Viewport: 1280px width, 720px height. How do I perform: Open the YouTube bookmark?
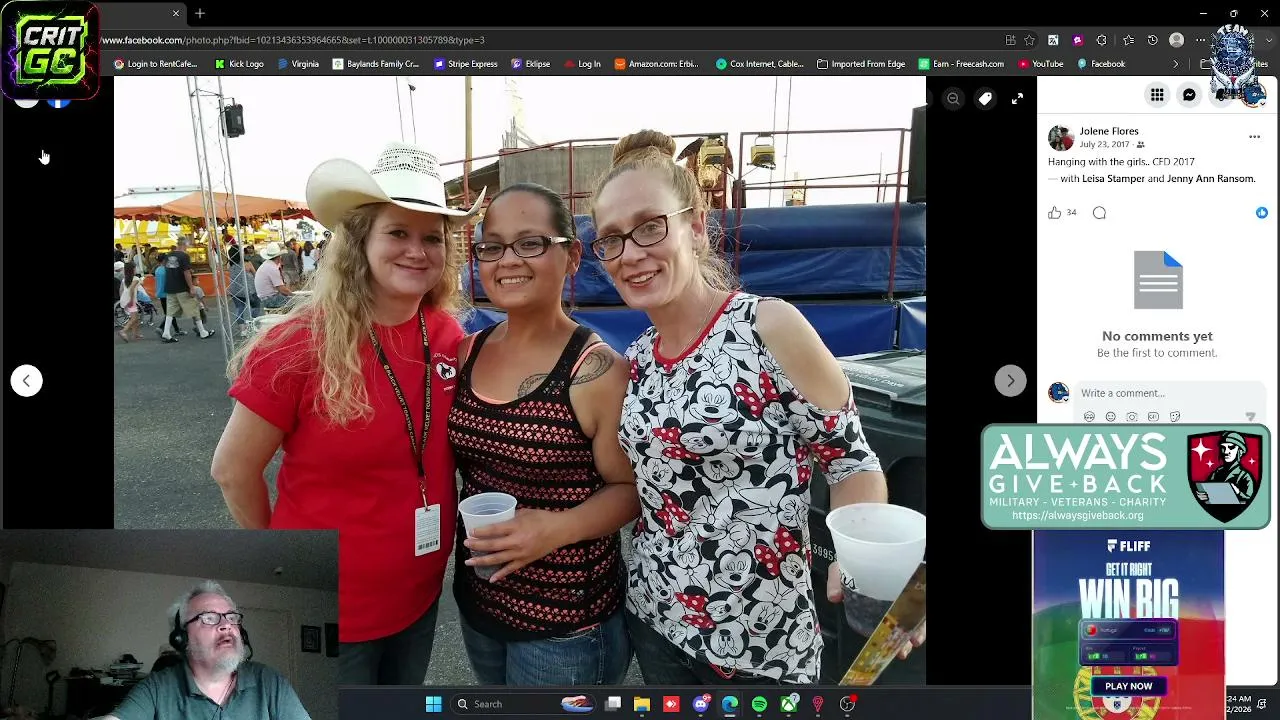[x=1041, y=64]
